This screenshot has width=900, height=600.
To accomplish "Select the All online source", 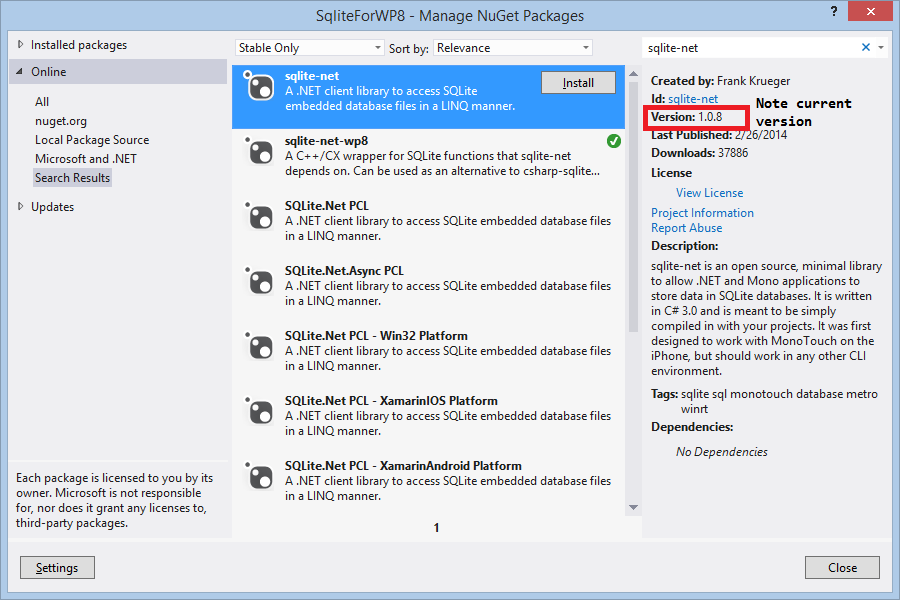I will [42, 102].
